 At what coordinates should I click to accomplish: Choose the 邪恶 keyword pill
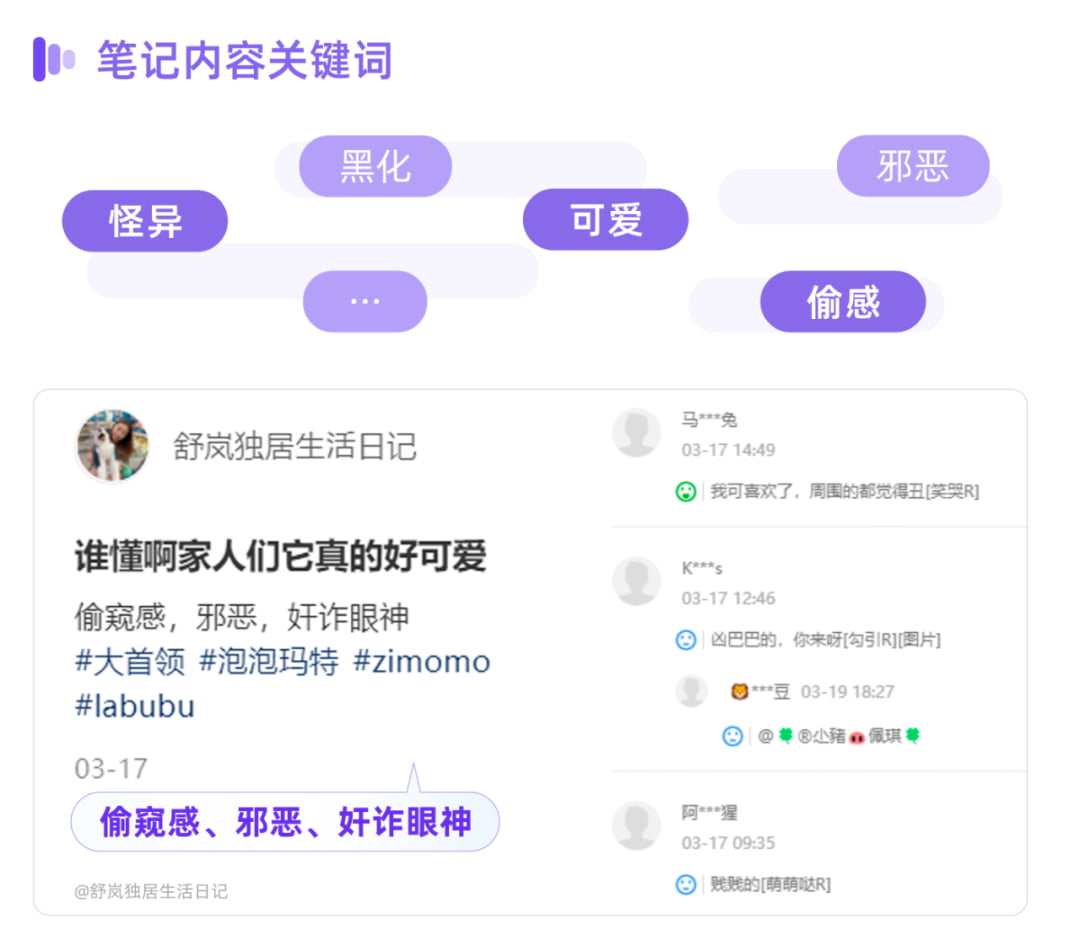click(912, 166)
